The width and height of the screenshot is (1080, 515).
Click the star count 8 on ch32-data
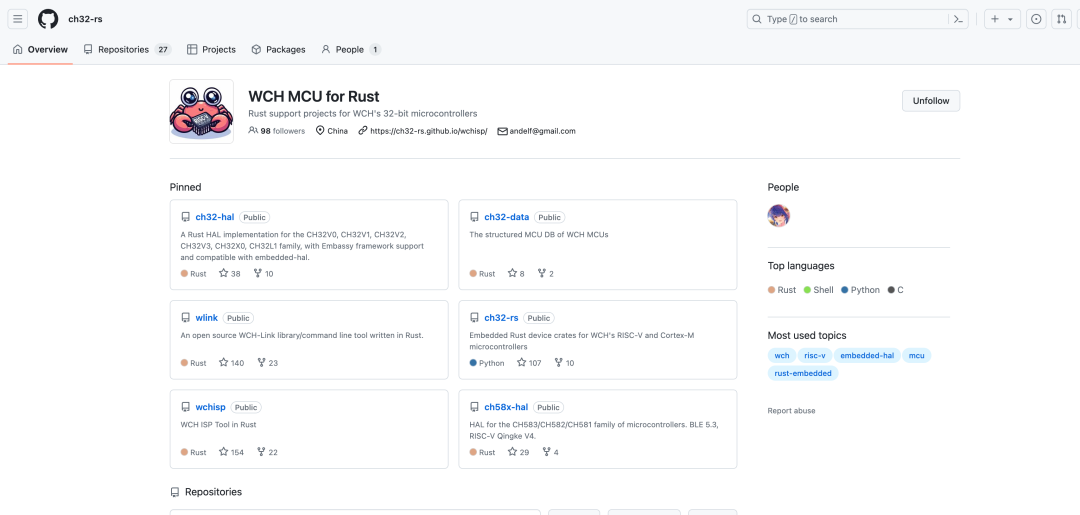pos(516,273)
